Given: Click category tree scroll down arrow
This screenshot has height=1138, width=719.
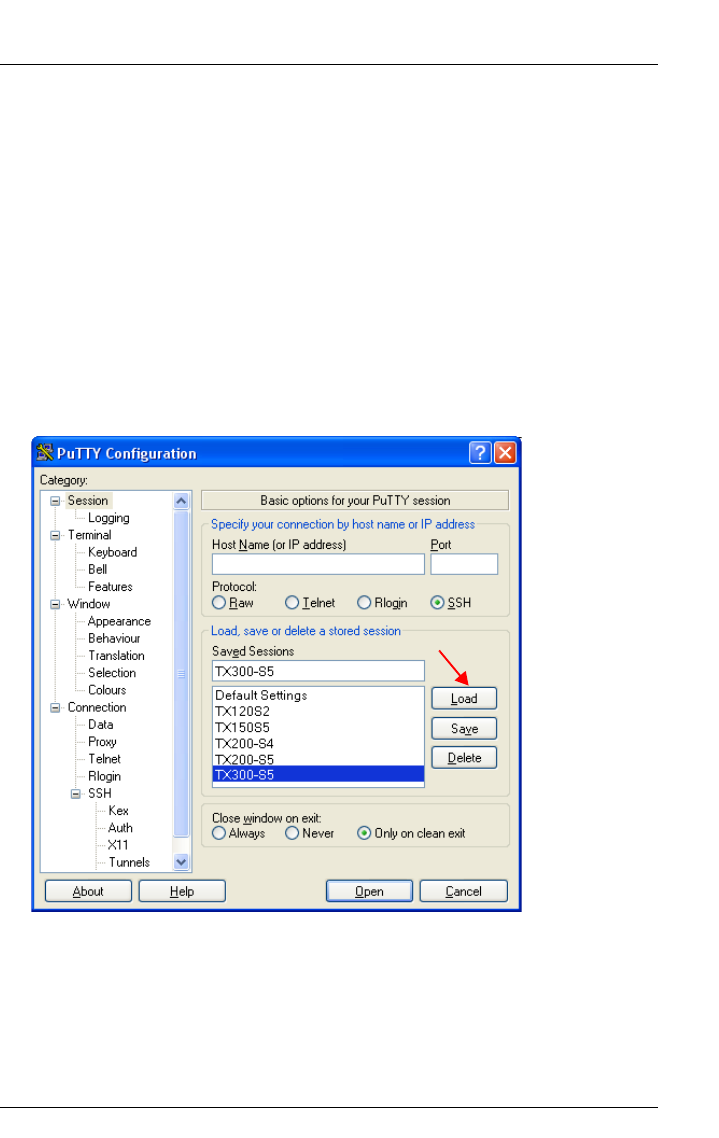Looking at the screenshot, I should click(x=181, y=862).
